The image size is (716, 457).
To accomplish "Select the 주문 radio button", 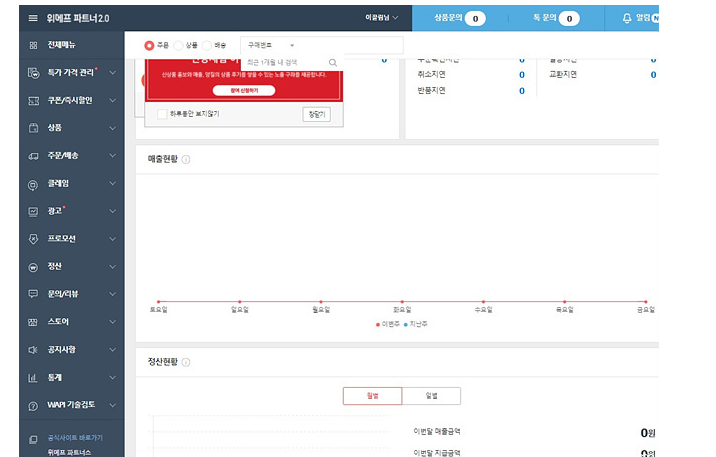I will click(149, 45).
